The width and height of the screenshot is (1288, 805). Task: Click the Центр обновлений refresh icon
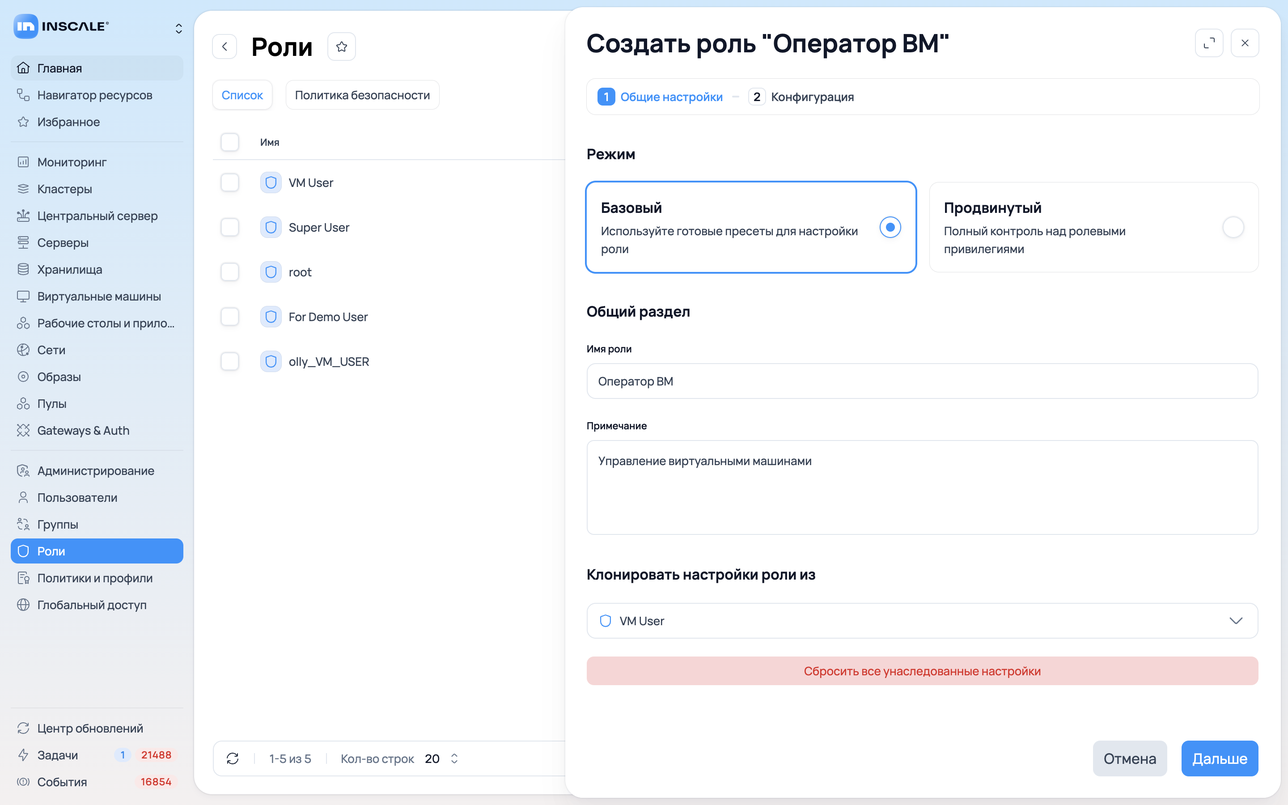[x=24, y=729]
